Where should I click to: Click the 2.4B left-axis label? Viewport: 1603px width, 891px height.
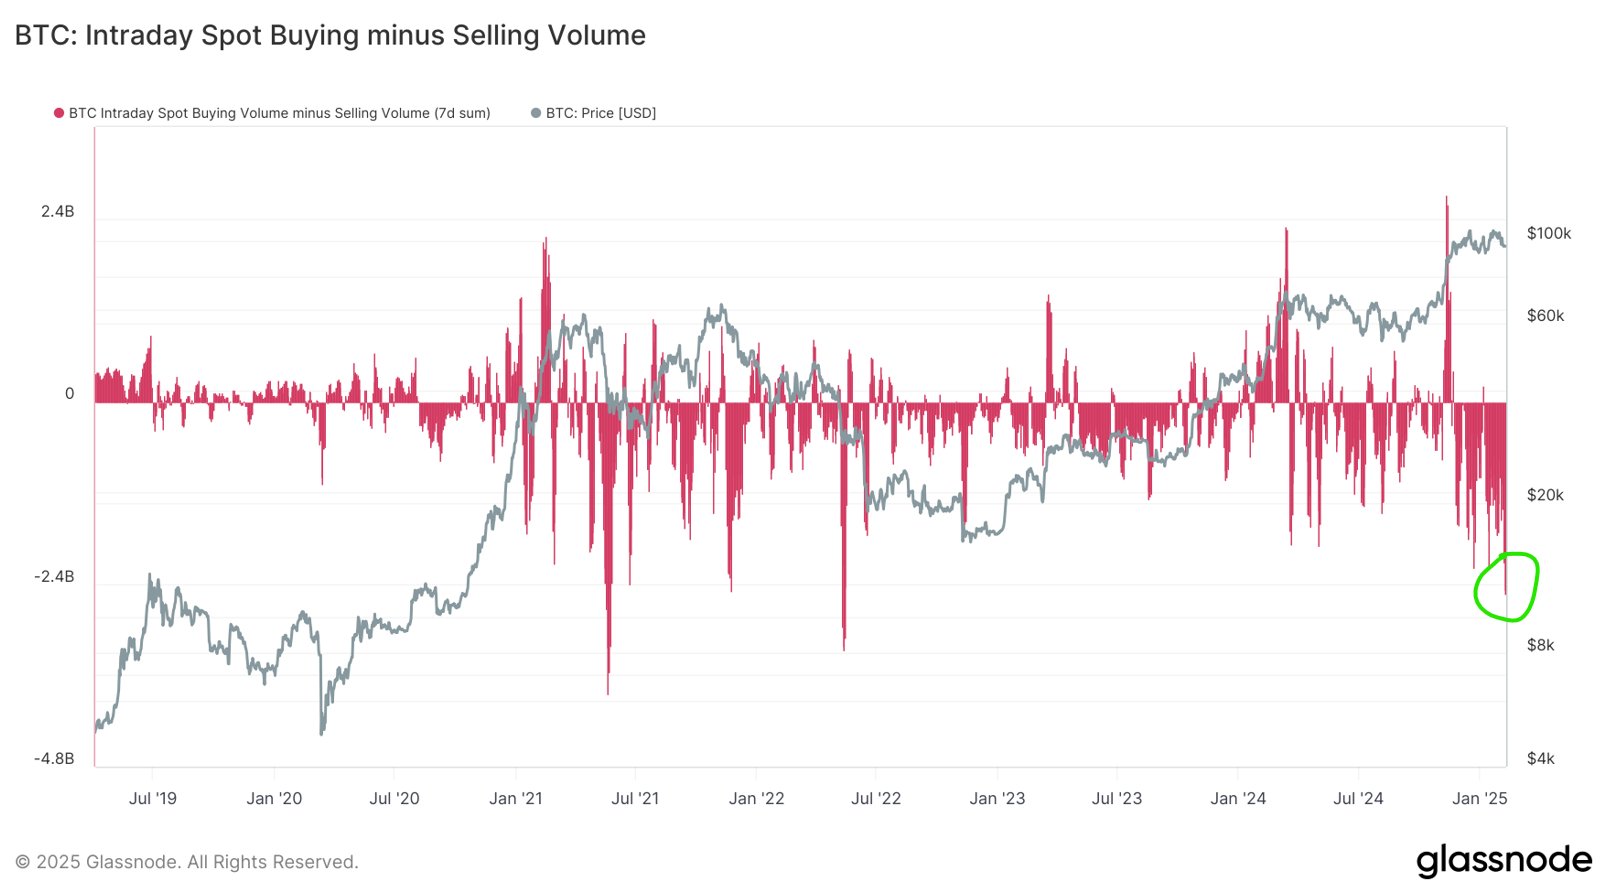[57, 211]
